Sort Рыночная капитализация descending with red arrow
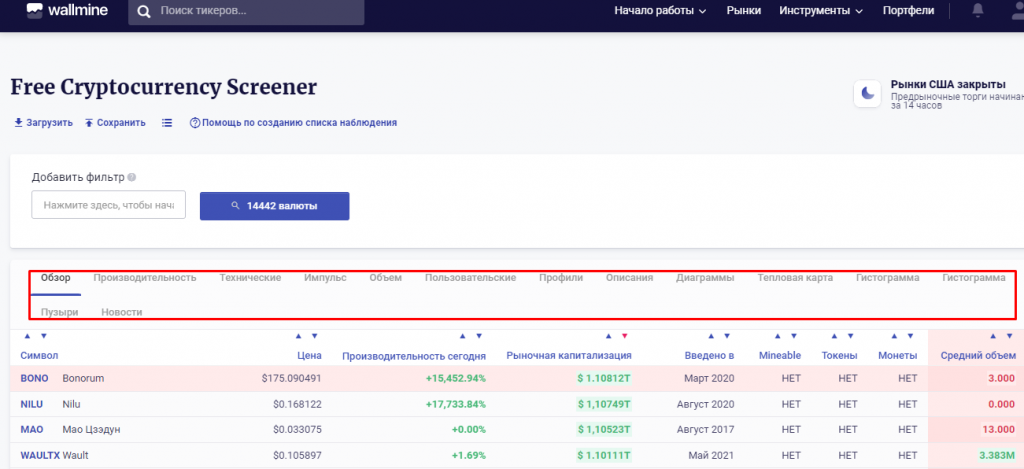This screenshot has height=469, width=1024. 625,336
